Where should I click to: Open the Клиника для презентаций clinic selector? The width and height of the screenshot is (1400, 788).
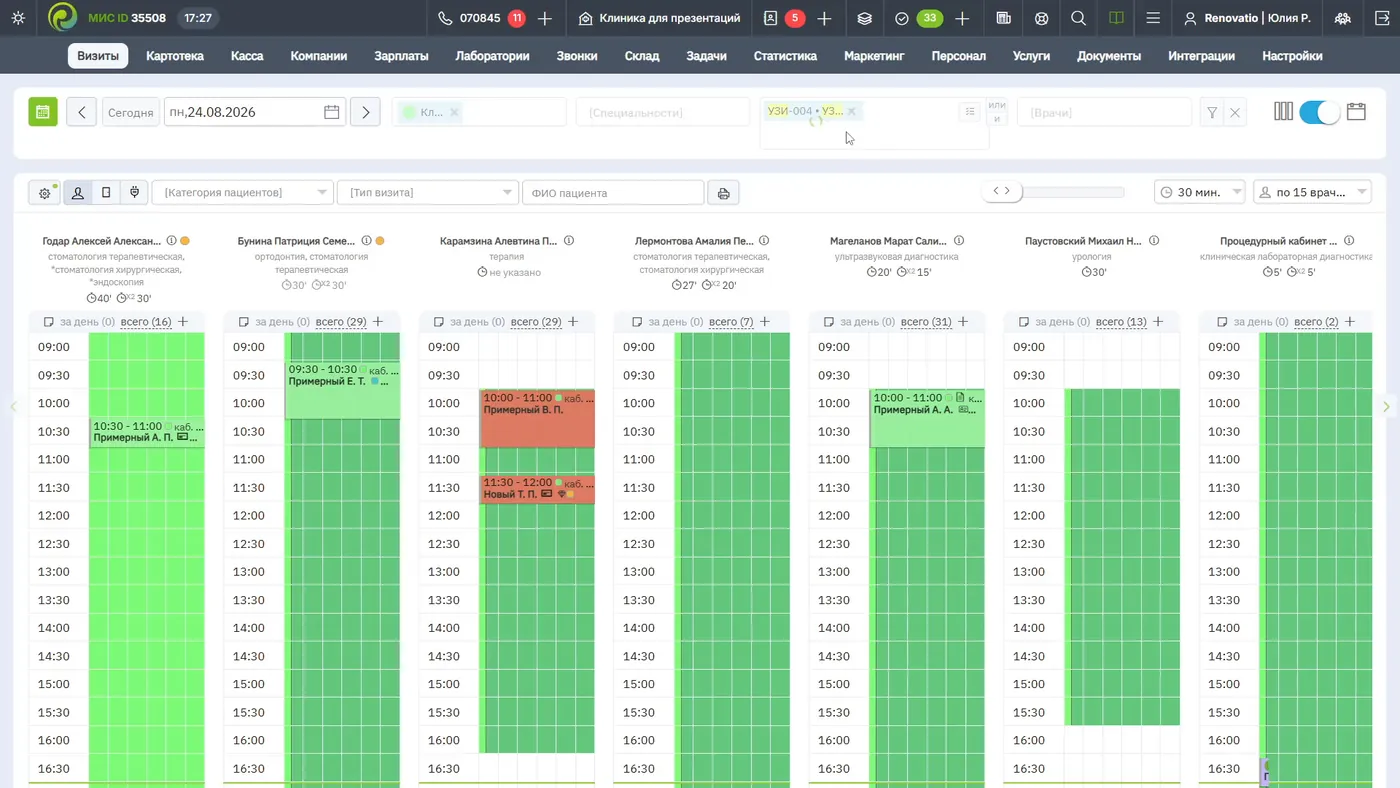click(660, 18)
